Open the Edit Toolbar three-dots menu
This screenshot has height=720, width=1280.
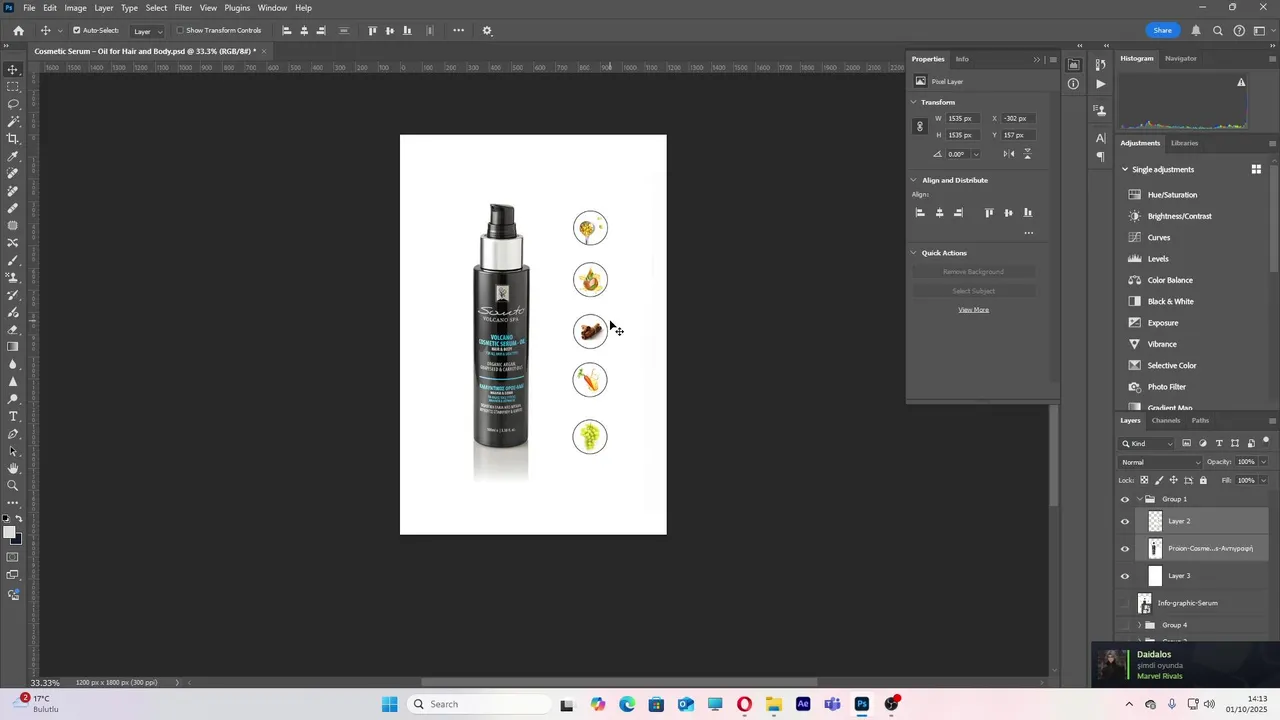(13, 503)
